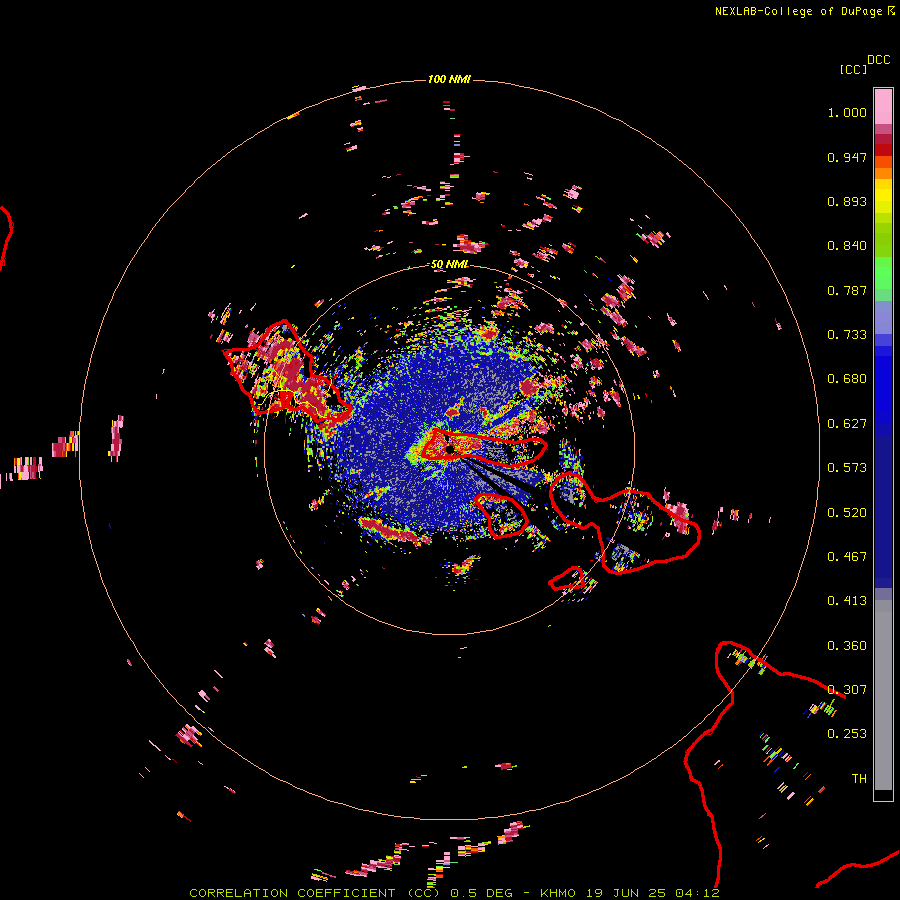Click the 0.307 scale value

(847, 690)
